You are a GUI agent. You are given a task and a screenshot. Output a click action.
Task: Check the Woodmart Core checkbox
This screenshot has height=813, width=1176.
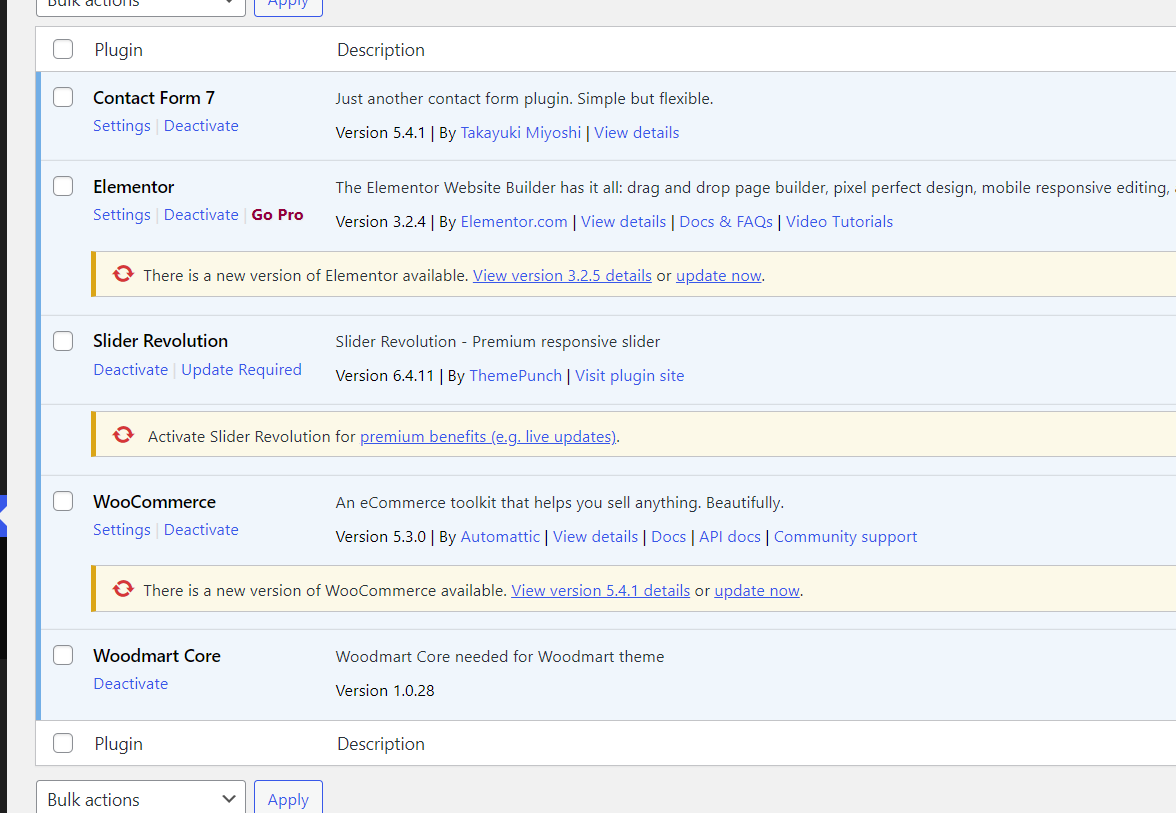(63, 656)
